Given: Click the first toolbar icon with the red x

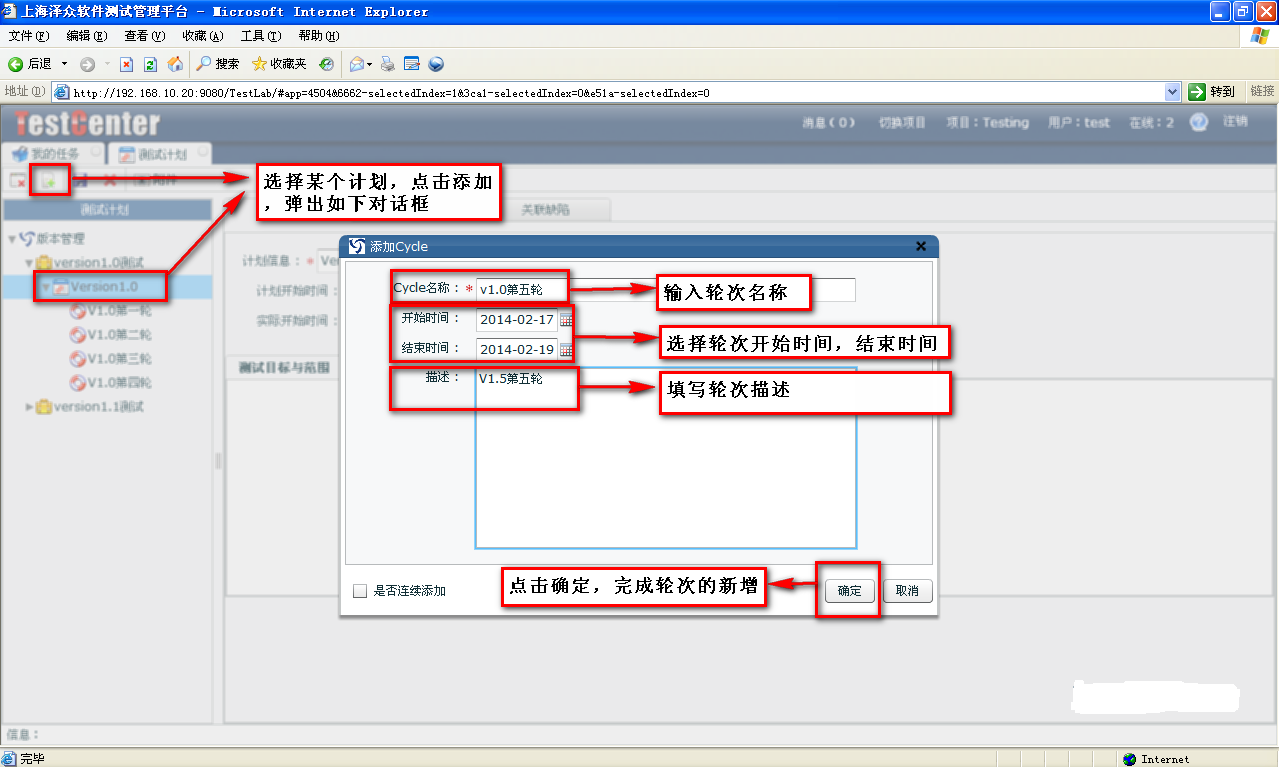Looking at the screenshot, I should [x=17, y=181].
